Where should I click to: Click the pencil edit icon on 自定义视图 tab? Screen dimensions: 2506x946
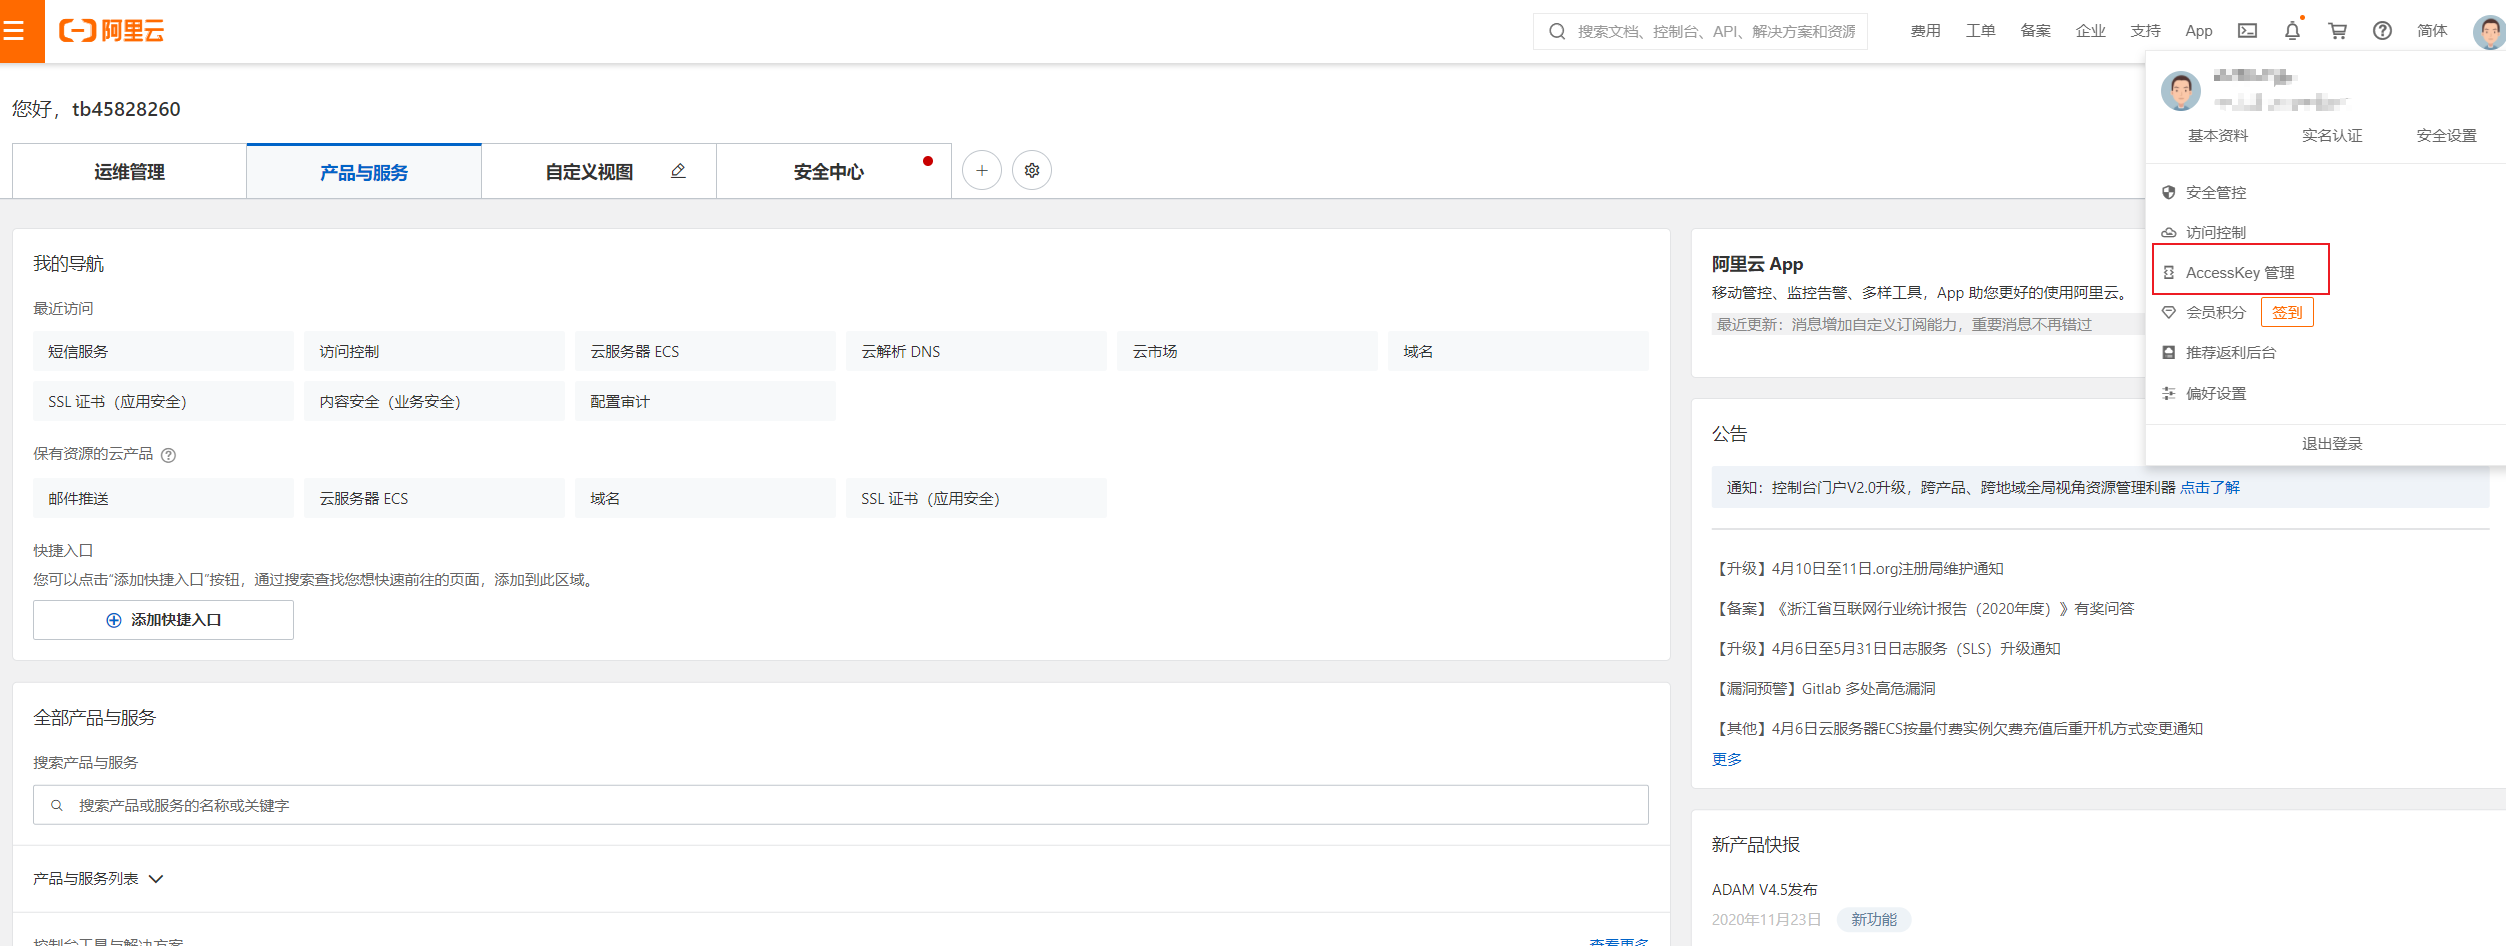tap(678, 171)
